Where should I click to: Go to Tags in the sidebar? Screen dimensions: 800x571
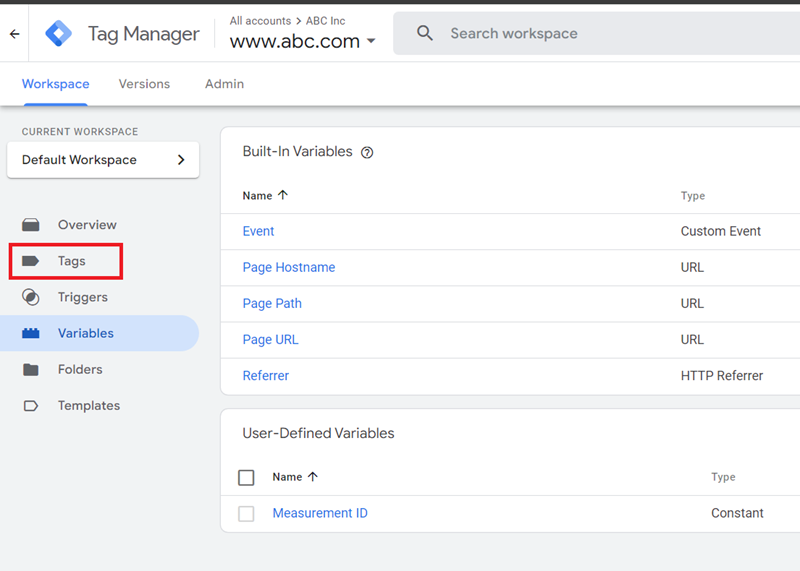click(71, 261)
